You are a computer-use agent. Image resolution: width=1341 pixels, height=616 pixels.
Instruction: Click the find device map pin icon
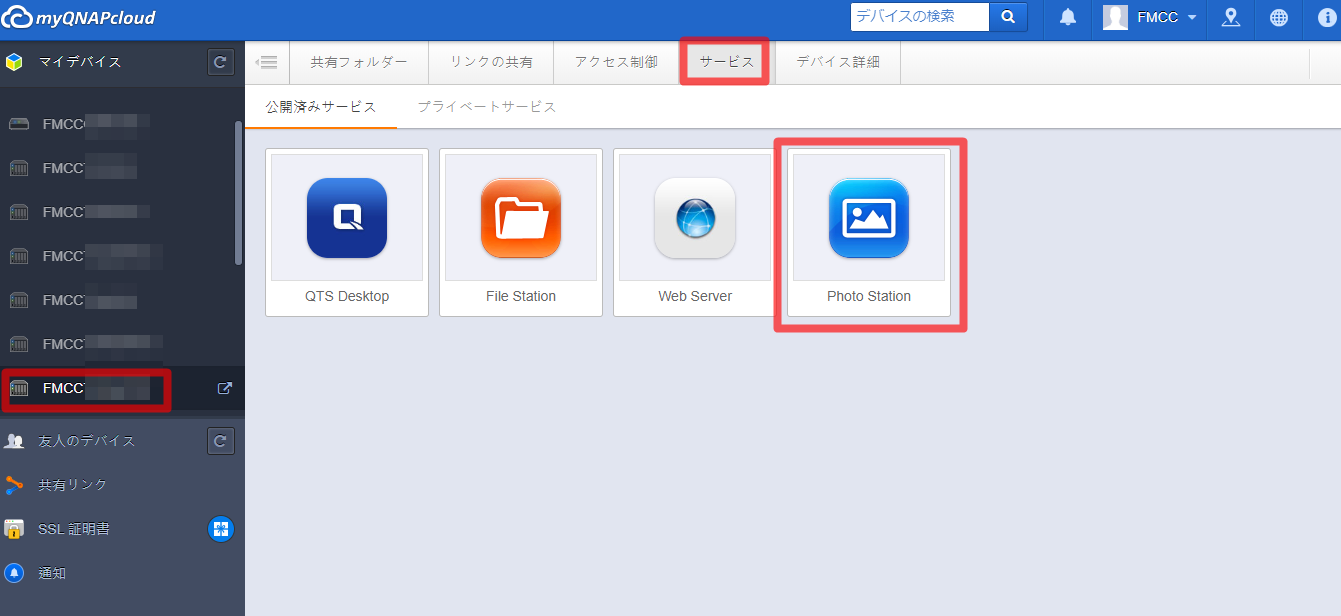click(1231, 17)
